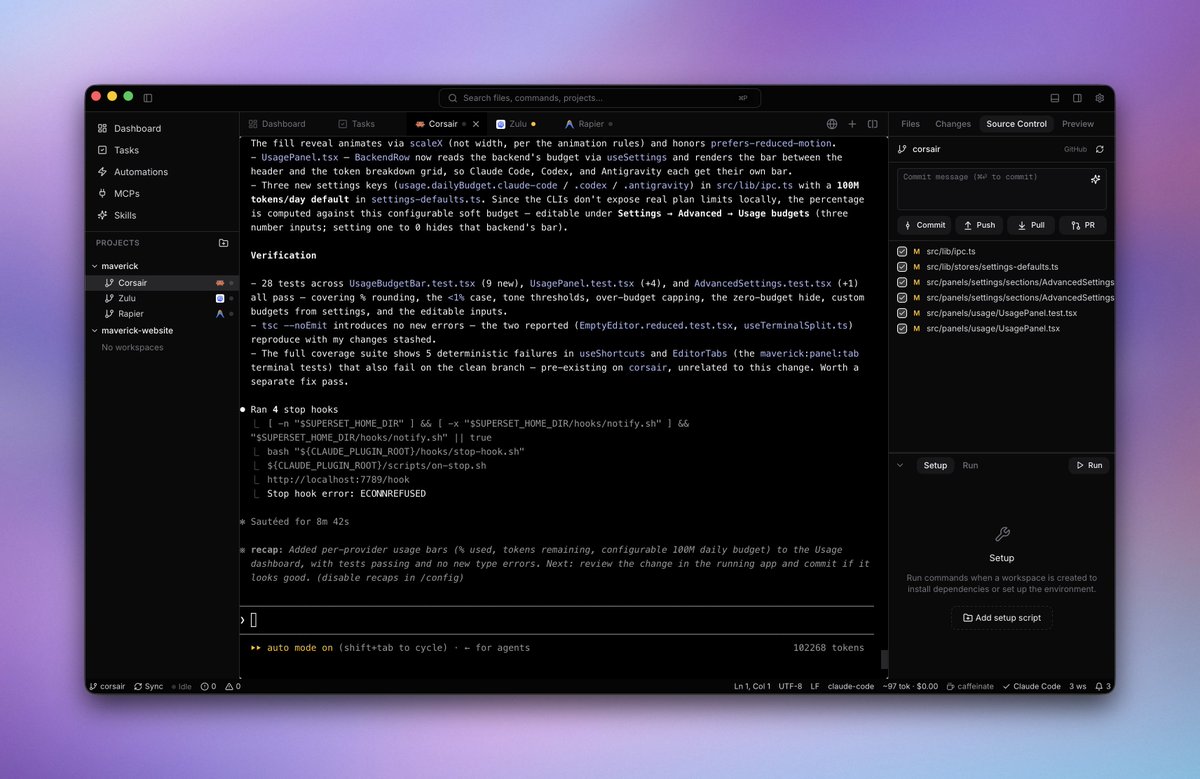The width and height of the screenshot is (1200, 779).
Task: Click the GitHub link
Action: [1075, 149]
